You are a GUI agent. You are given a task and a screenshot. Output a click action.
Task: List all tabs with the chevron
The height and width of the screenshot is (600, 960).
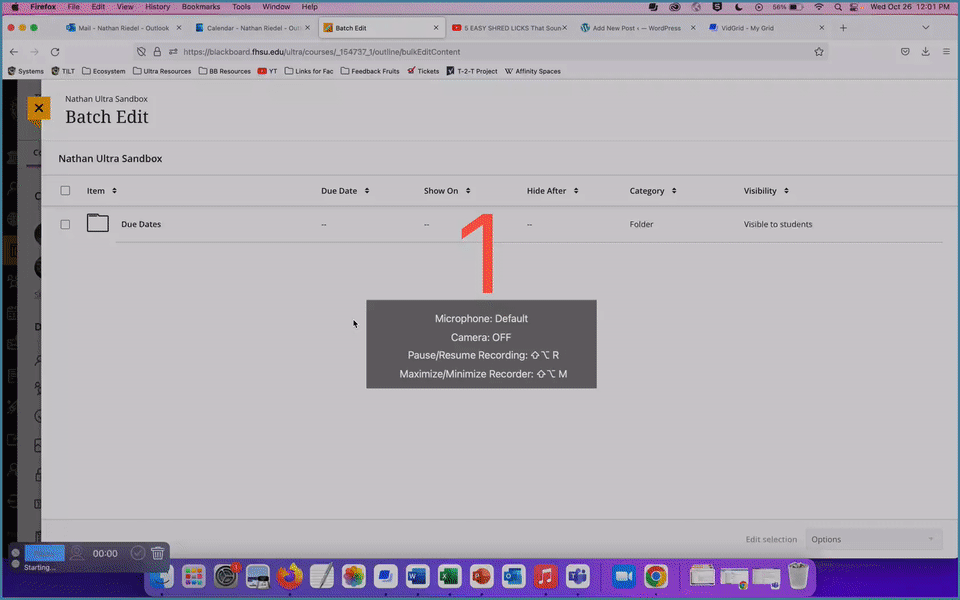pyautogui.click(x=926, y=28)
